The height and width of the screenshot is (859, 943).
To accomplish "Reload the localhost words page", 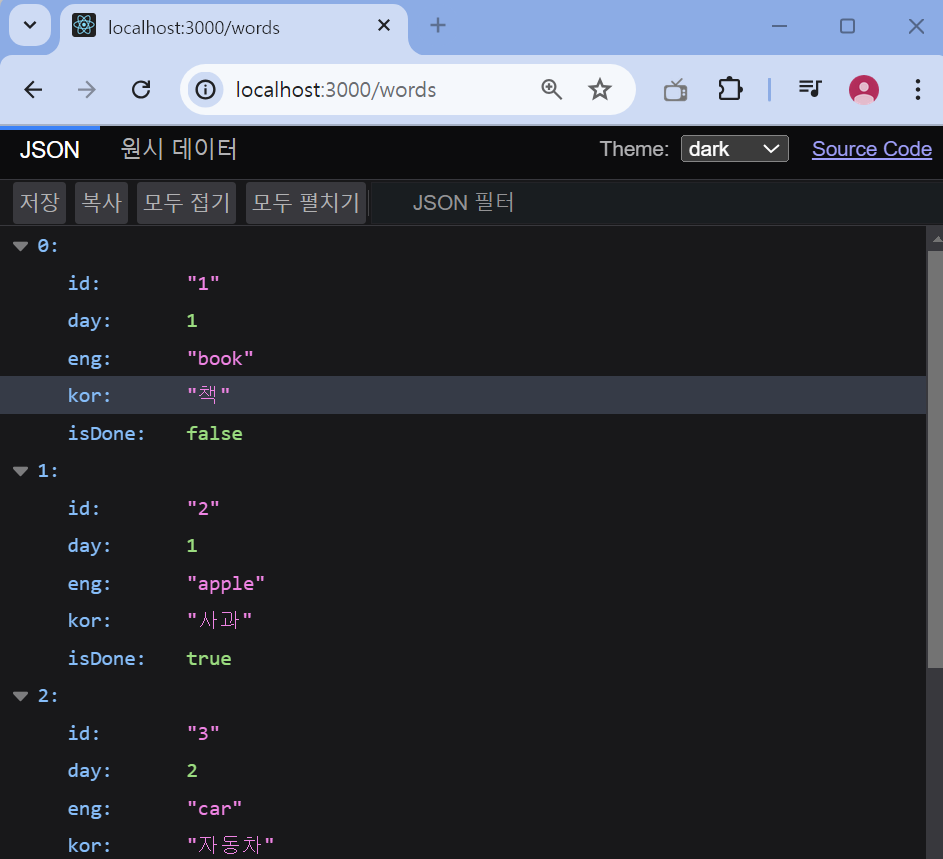I will tap(141, 90).
